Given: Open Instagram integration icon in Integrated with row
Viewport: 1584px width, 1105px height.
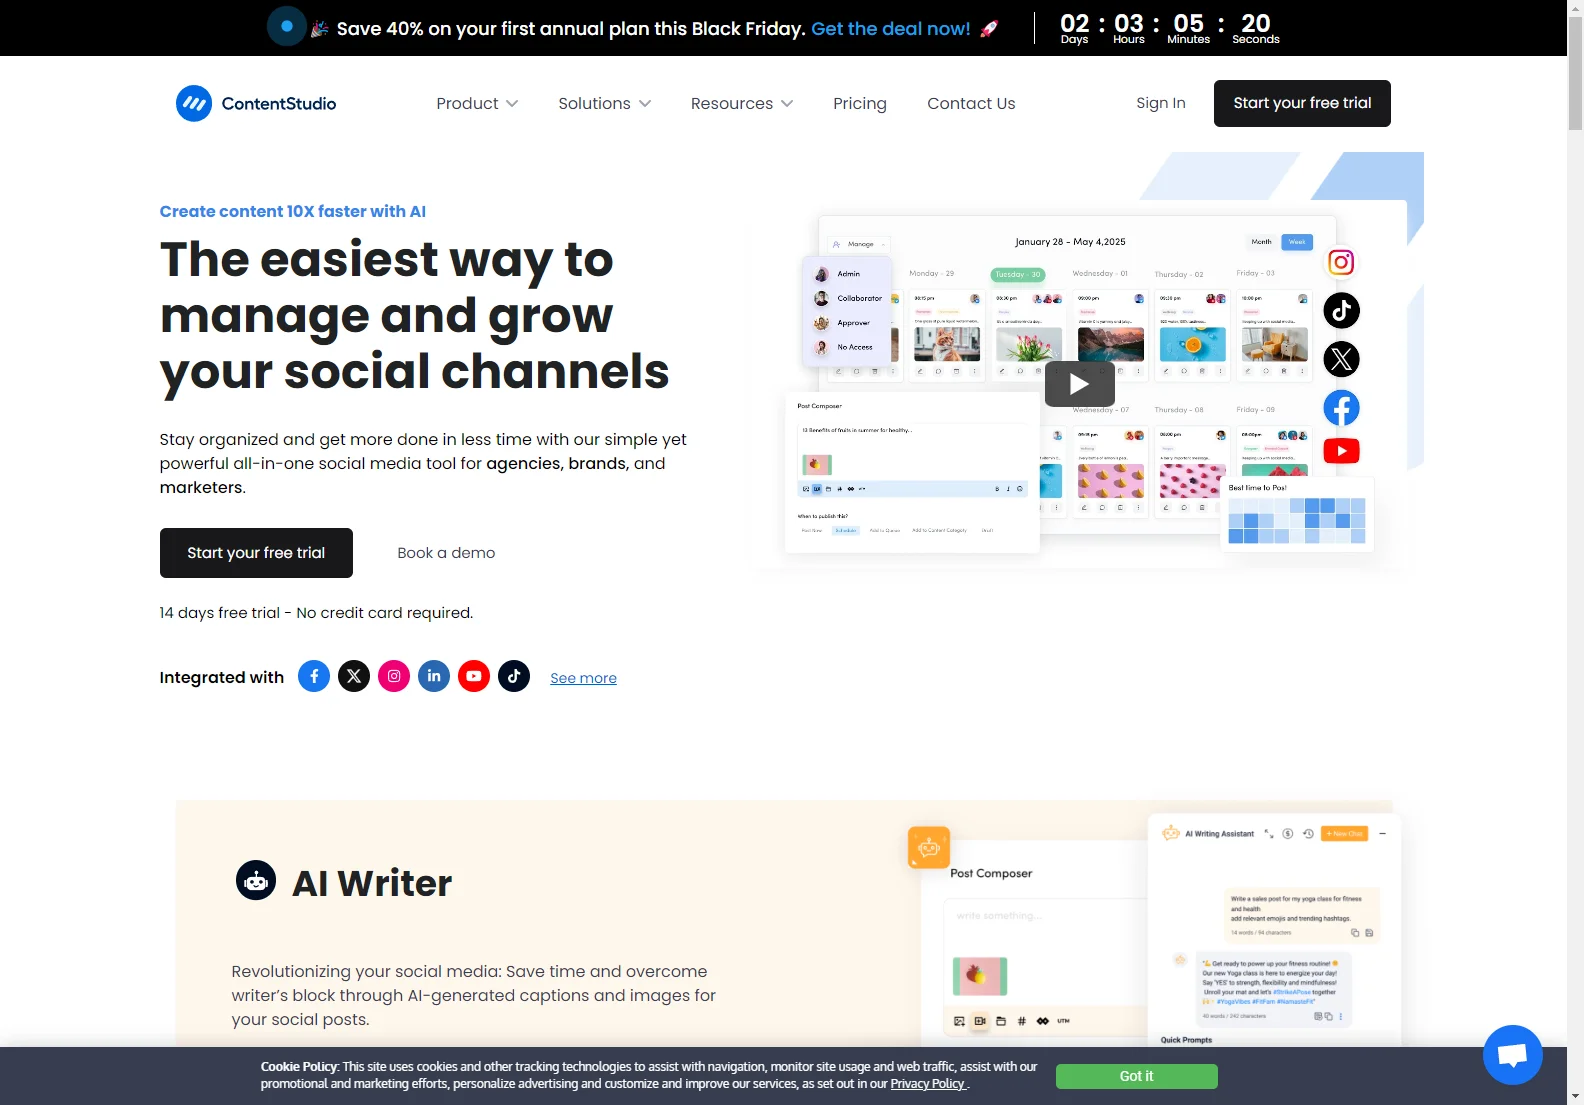Looking at the screenshot, I should point(394,676).
